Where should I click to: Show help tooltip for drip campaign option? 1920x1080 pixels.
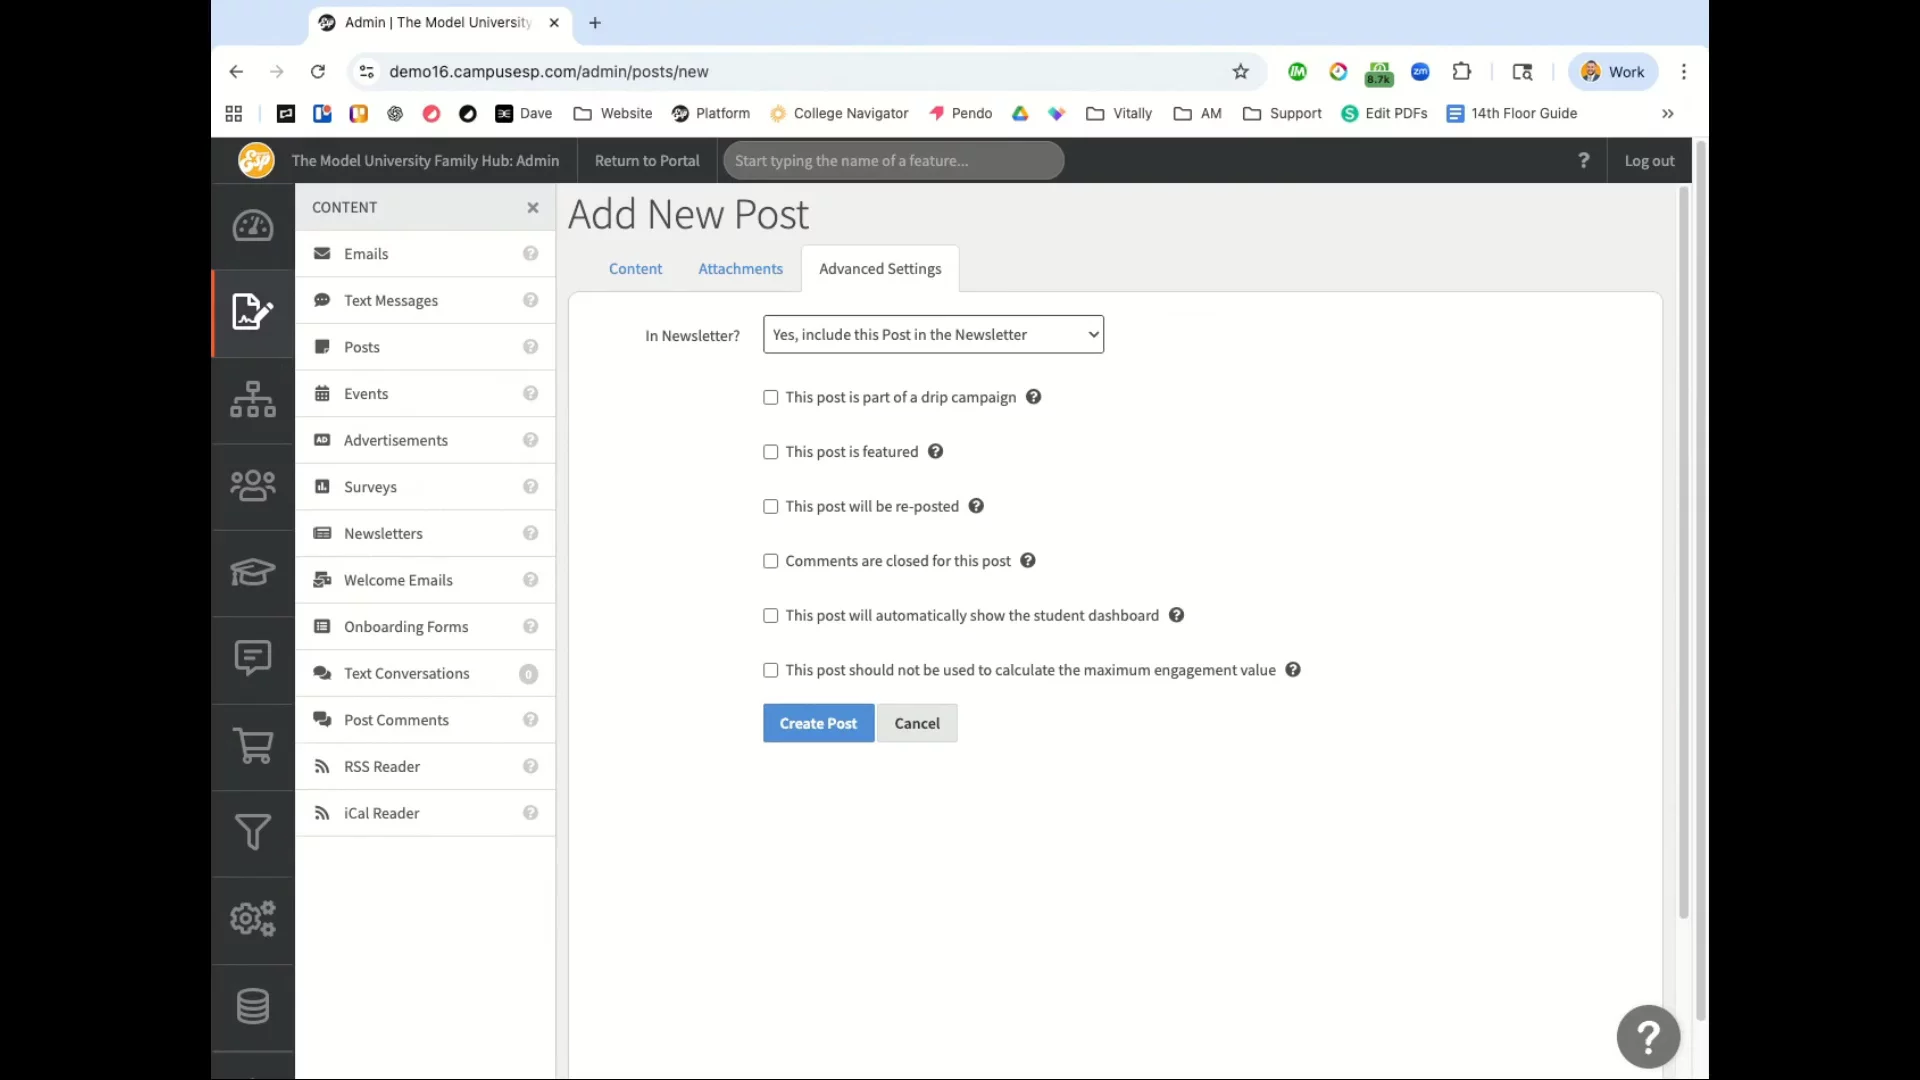point(1034,397)
